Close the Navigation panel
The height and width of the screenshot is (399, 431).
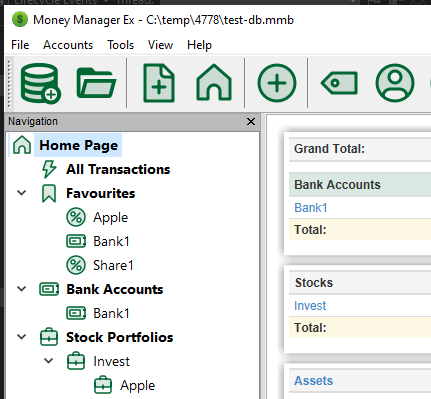click(x=251, y=121)
